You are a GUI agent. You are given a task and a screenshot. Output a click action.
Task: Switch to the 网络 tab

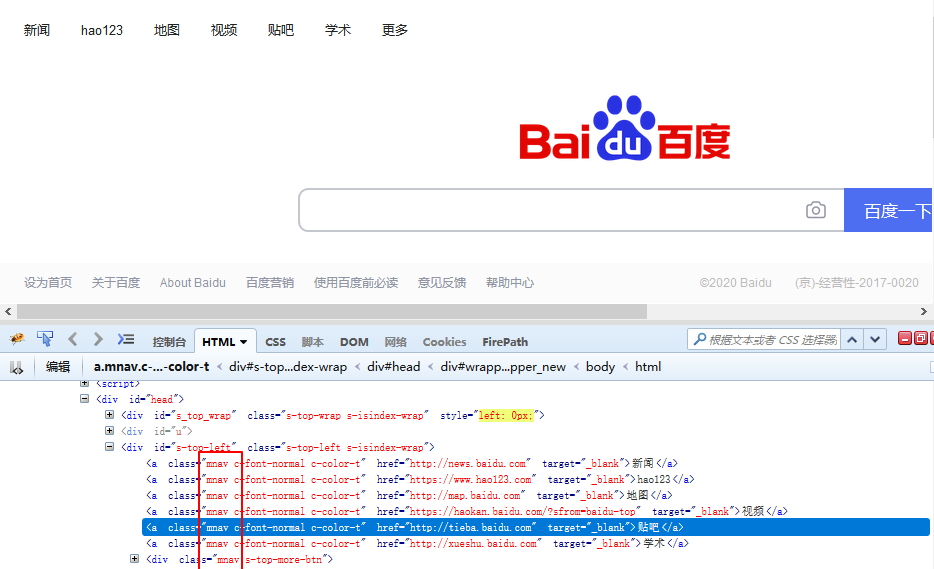click(396, 342)
